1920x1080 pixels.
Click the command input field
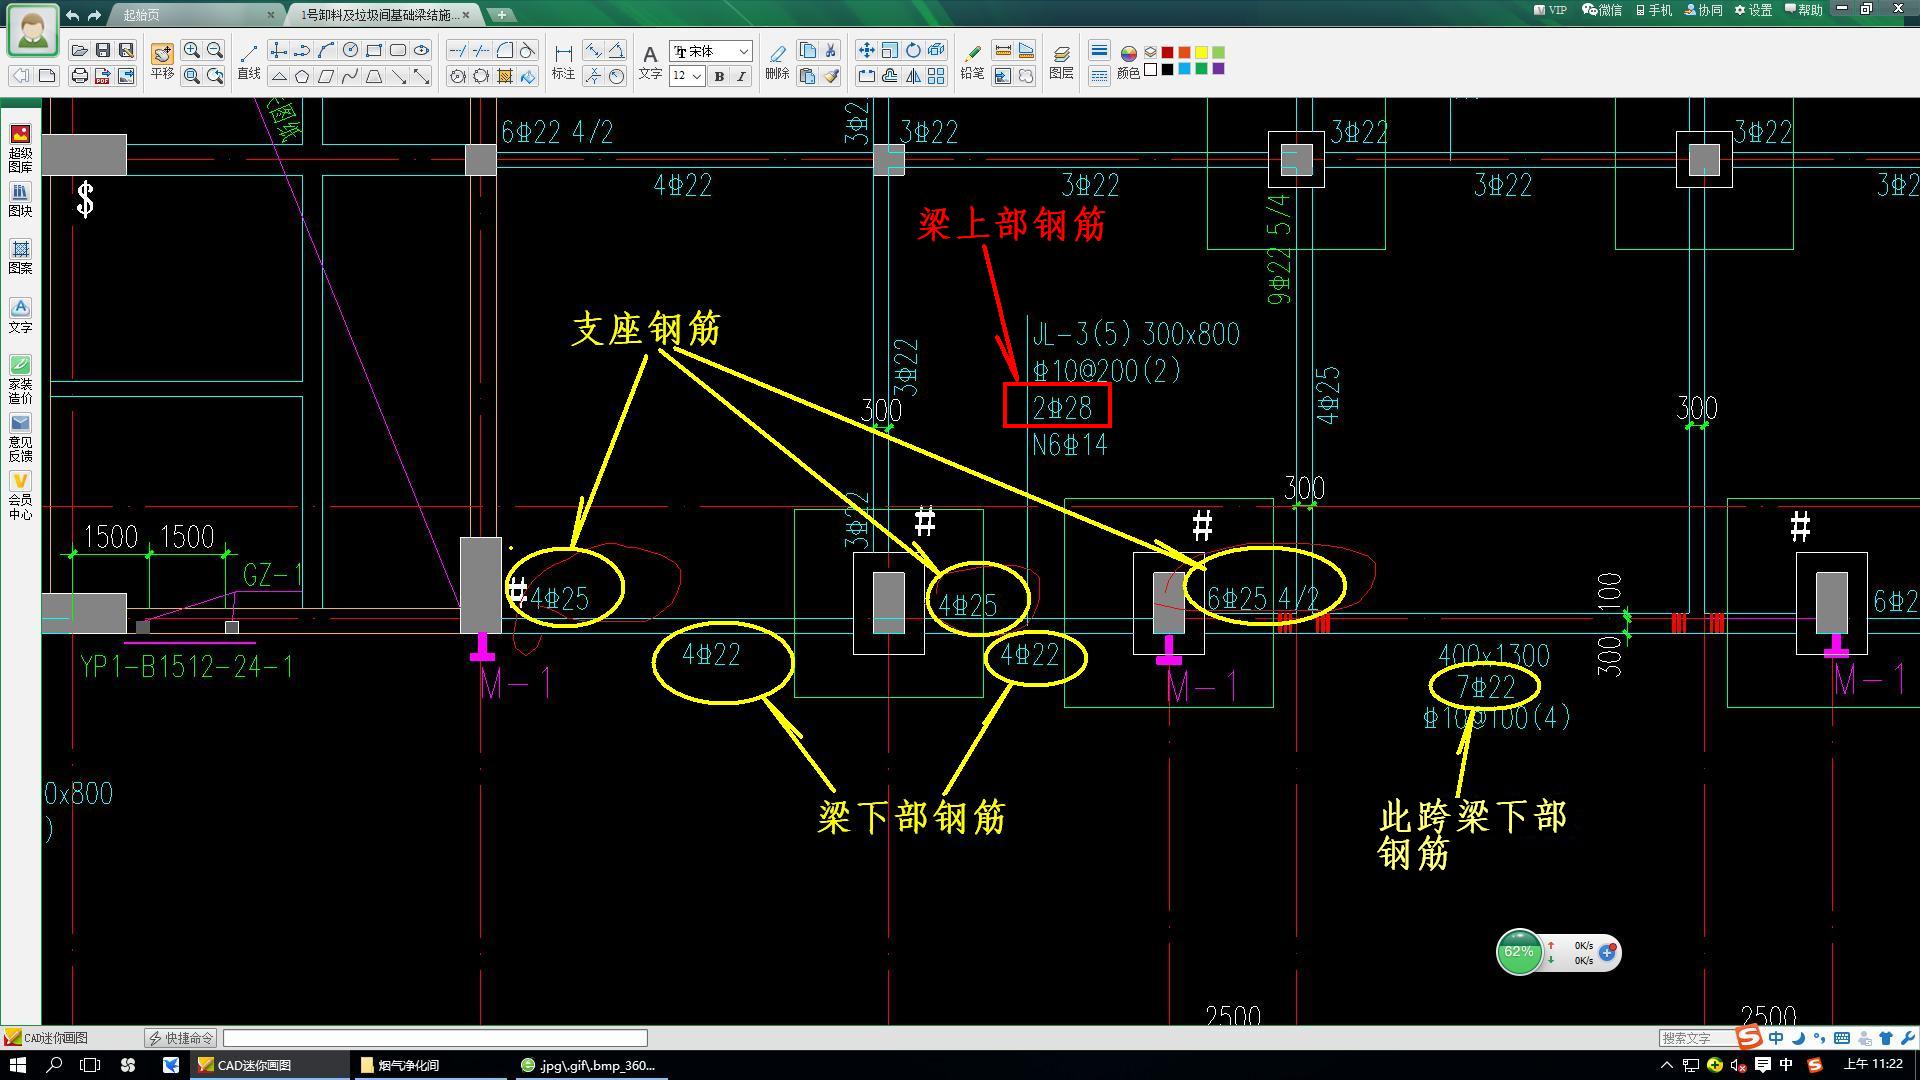pos(435,1038)
